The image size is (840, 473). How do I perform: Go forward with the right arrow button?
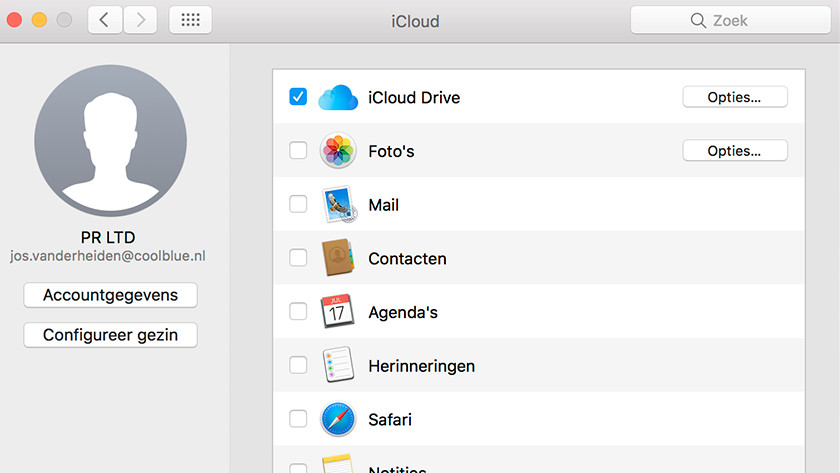tap(140, 20)
